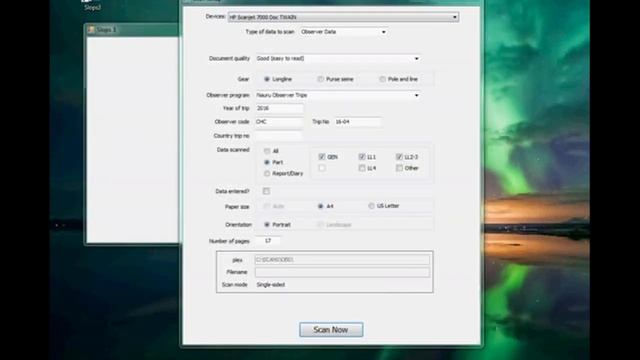
Task: Click the Country trip no field
Action: click(279, 136)
